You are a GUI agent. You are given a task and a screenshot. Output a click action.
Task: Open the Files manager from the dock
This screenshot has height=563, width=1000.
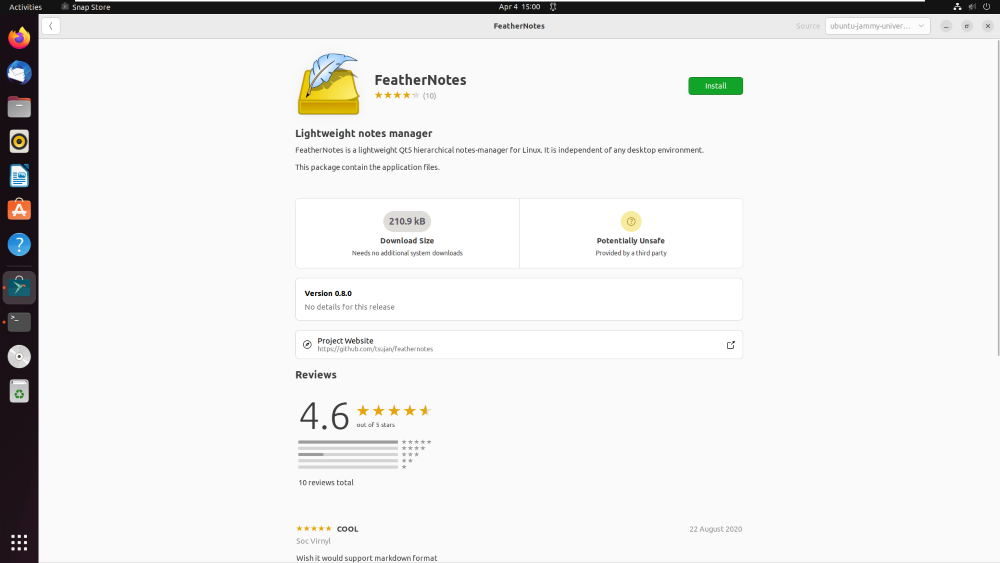coord(19,107)
